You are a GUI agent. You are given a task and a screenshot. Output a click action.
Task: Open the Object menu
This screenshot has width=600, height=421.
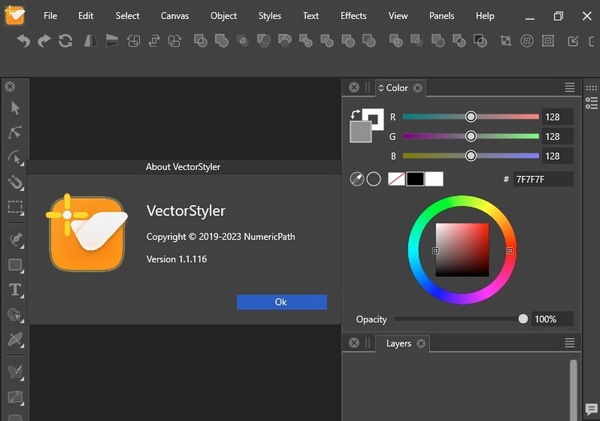pyautogui.click(x=223, y=16)
